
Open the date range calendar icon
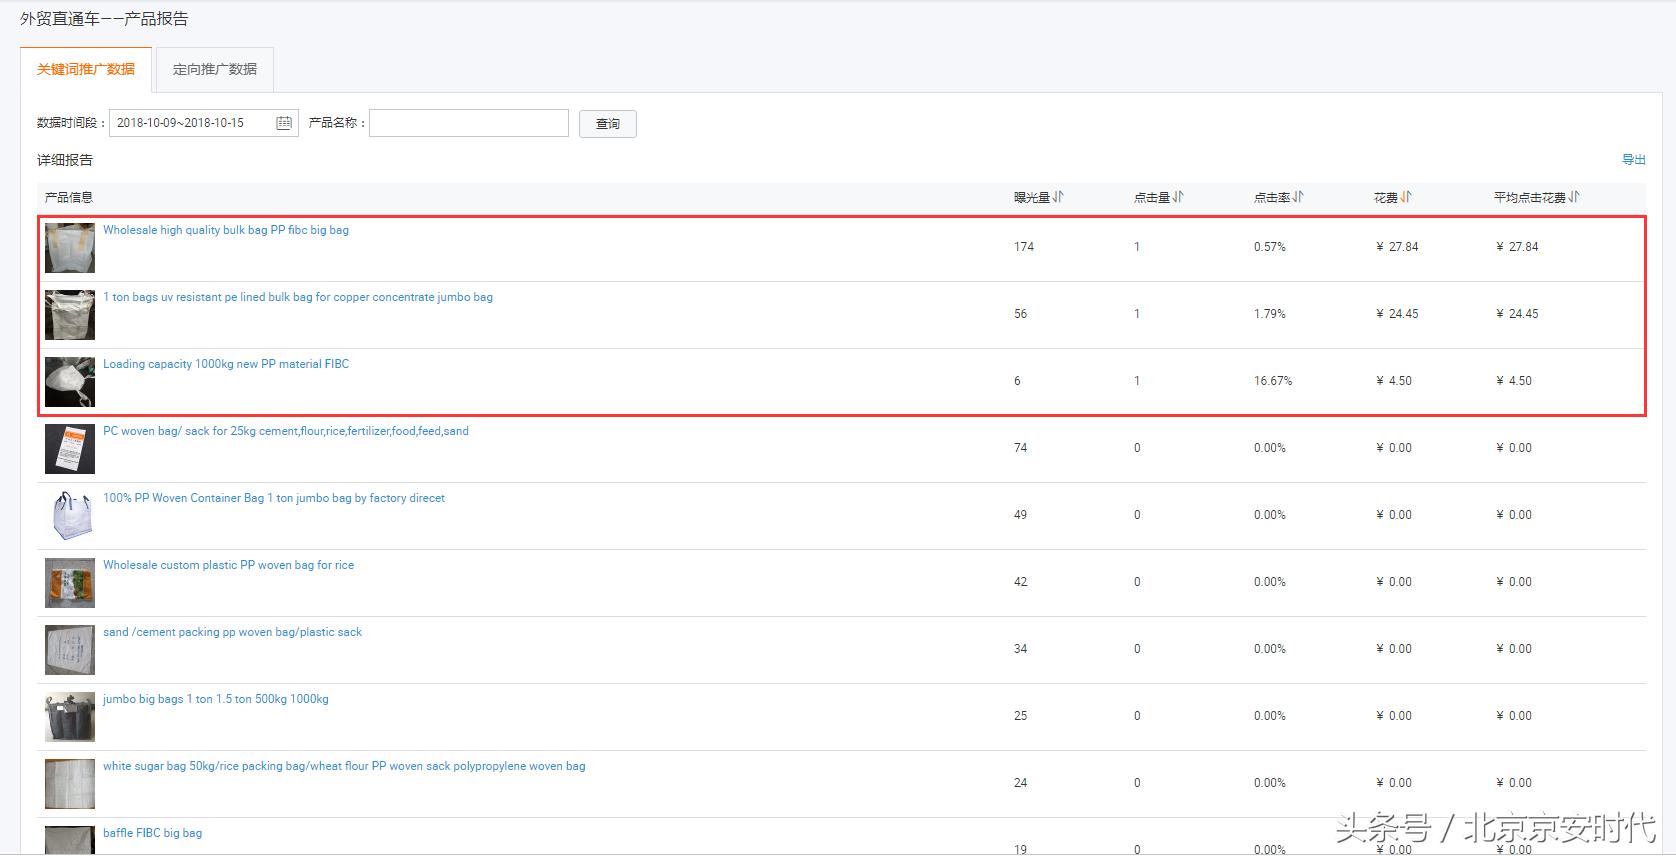point(284,123)
